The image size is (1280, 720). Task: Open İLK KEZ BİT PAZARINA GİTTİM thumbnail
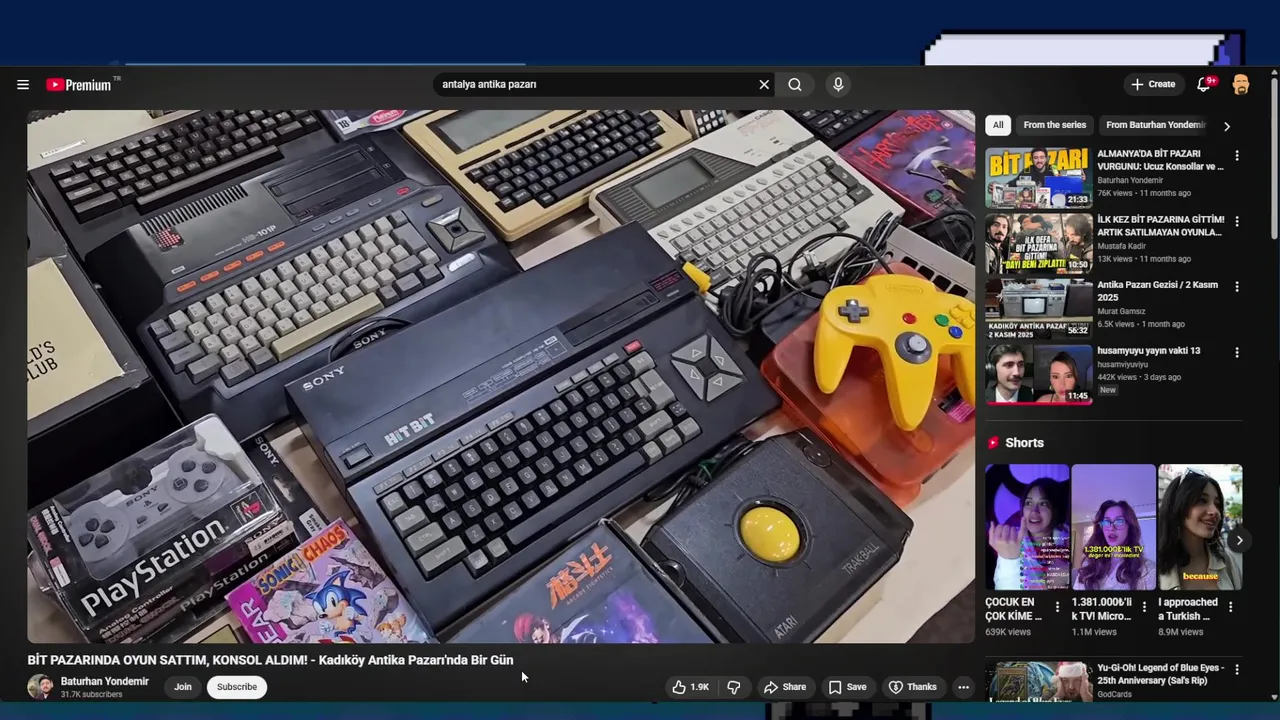[x=1039, y=244]
